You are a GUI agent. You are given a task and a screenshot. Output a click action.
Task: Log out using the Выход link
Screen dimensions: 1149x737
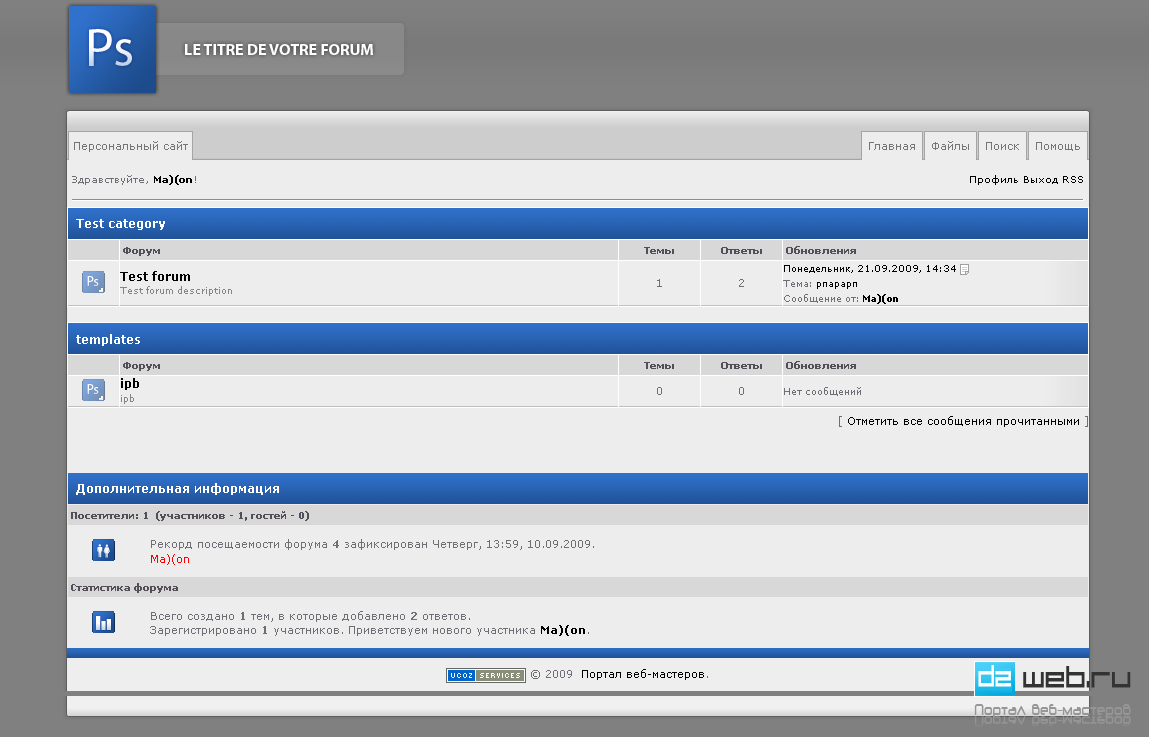pos(1040,180)
